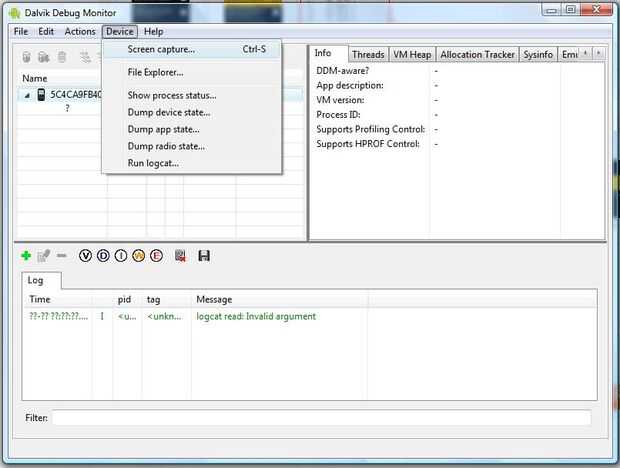The image size is (620, 468).
Task: Click the first debug icon in device toolbar
Action: click(x=26, y=57)
